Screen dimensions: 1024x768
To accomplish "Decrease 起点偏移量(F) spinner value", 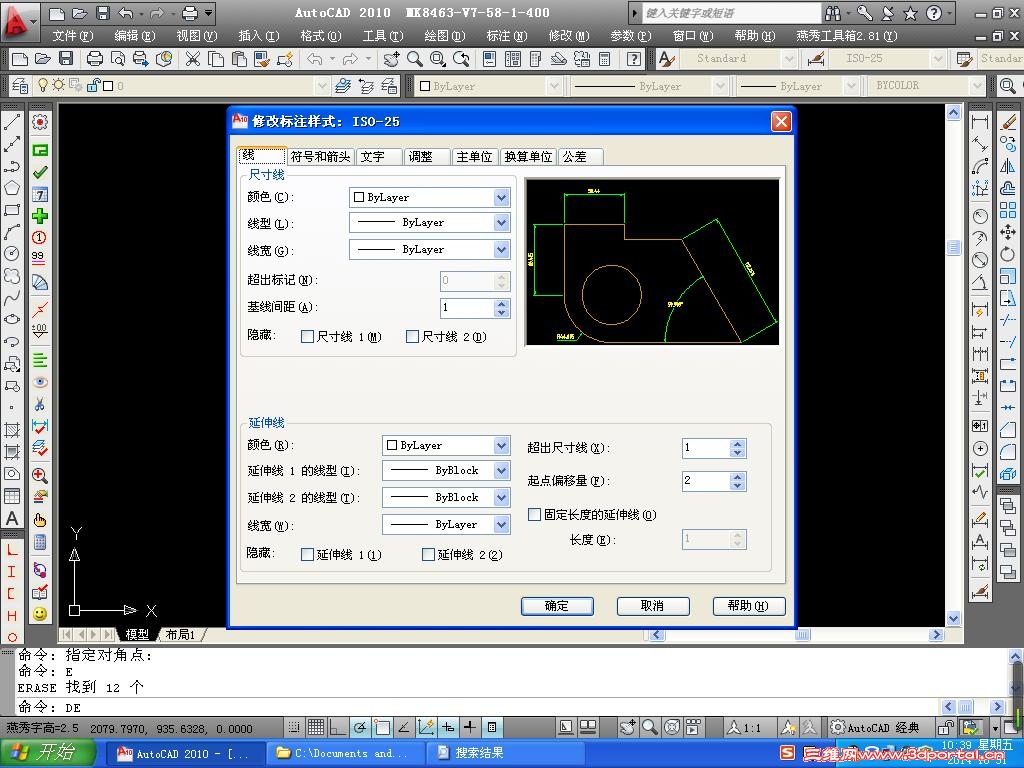I will coord(738,486).
